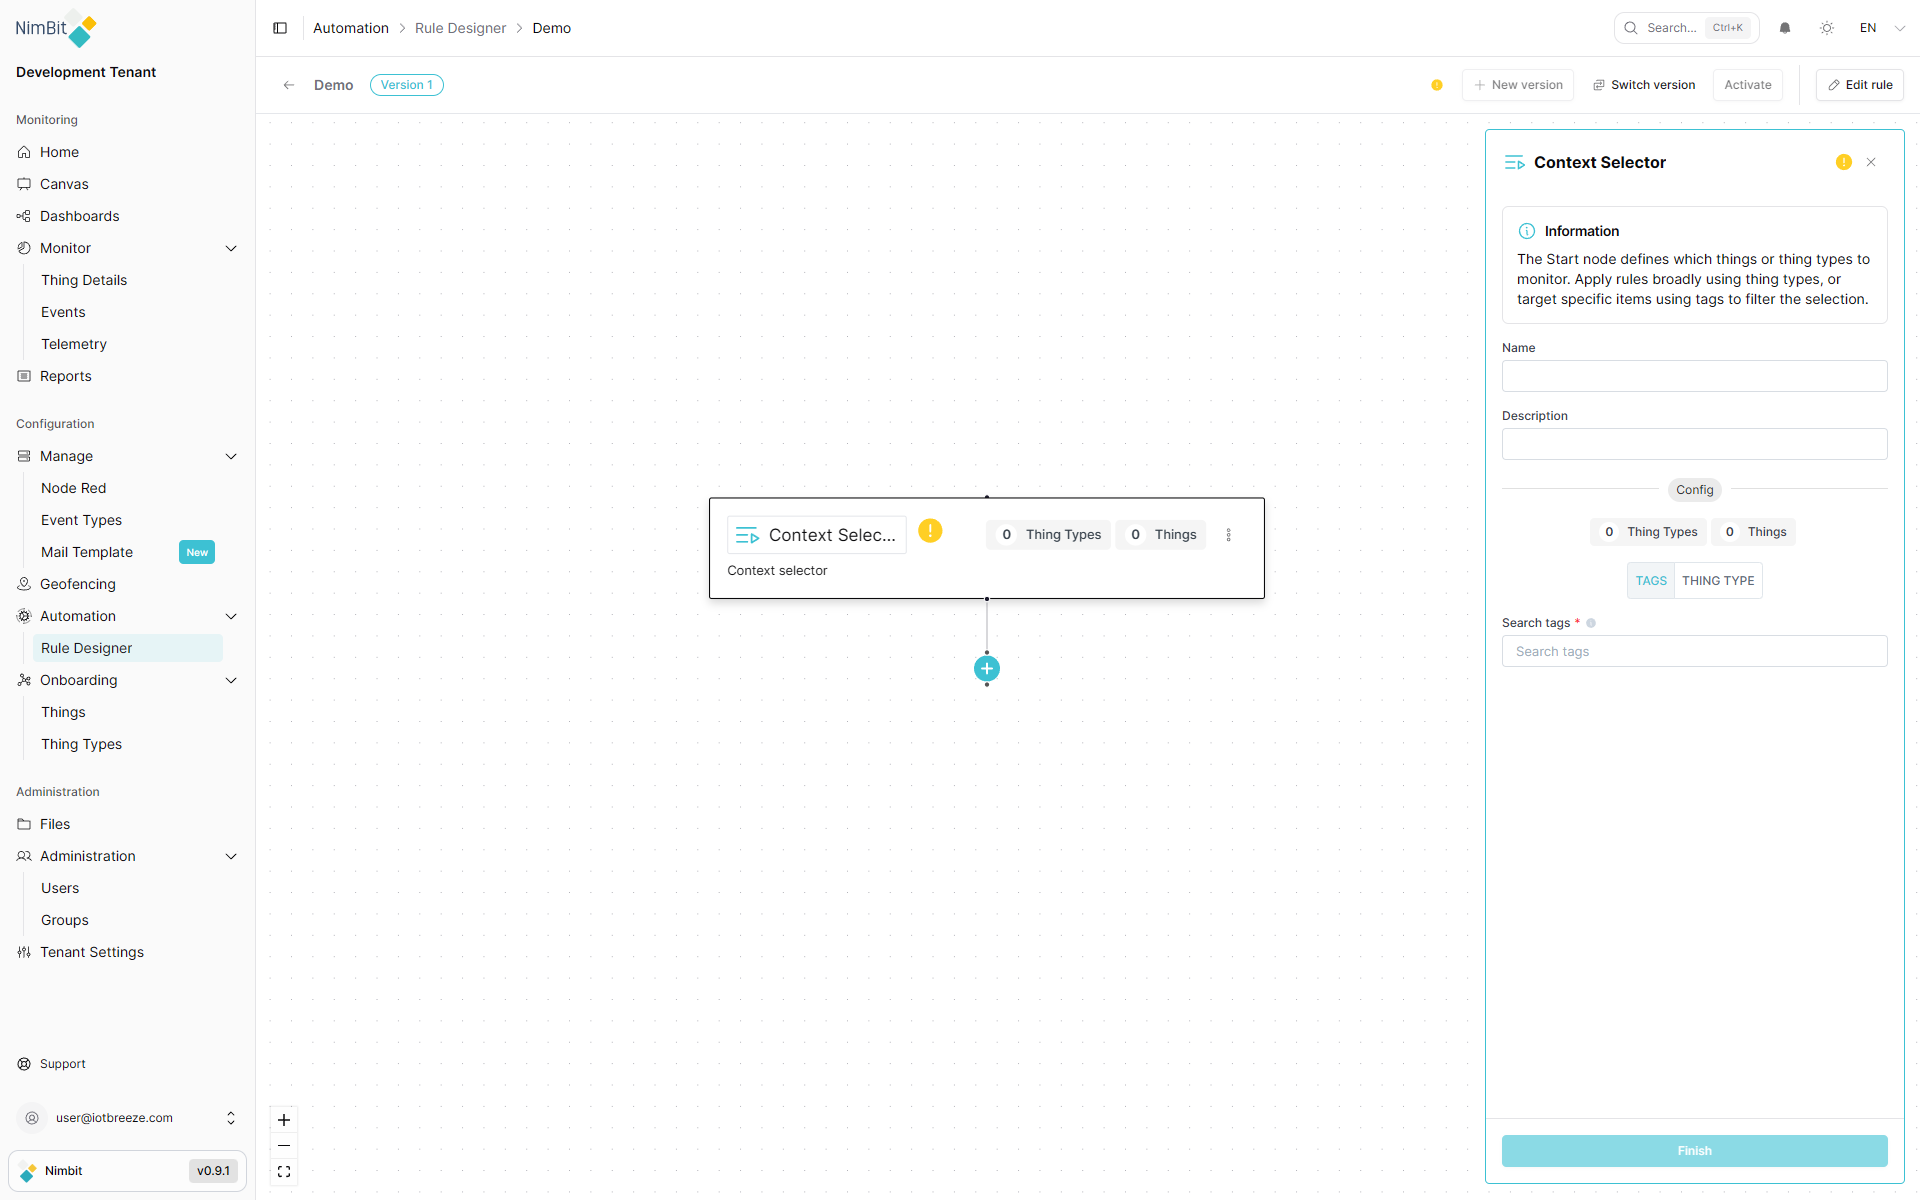Click the Finish button

1694,1151
